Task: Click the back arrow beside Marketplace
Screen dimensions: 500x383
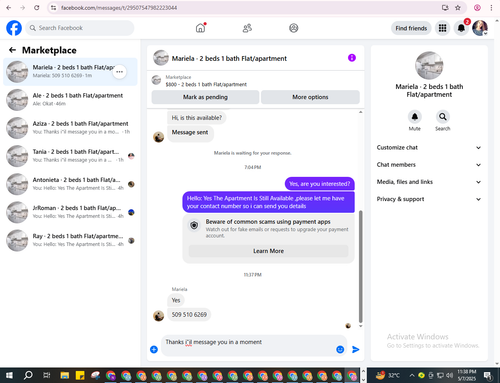Action: [x=12, y=50]
